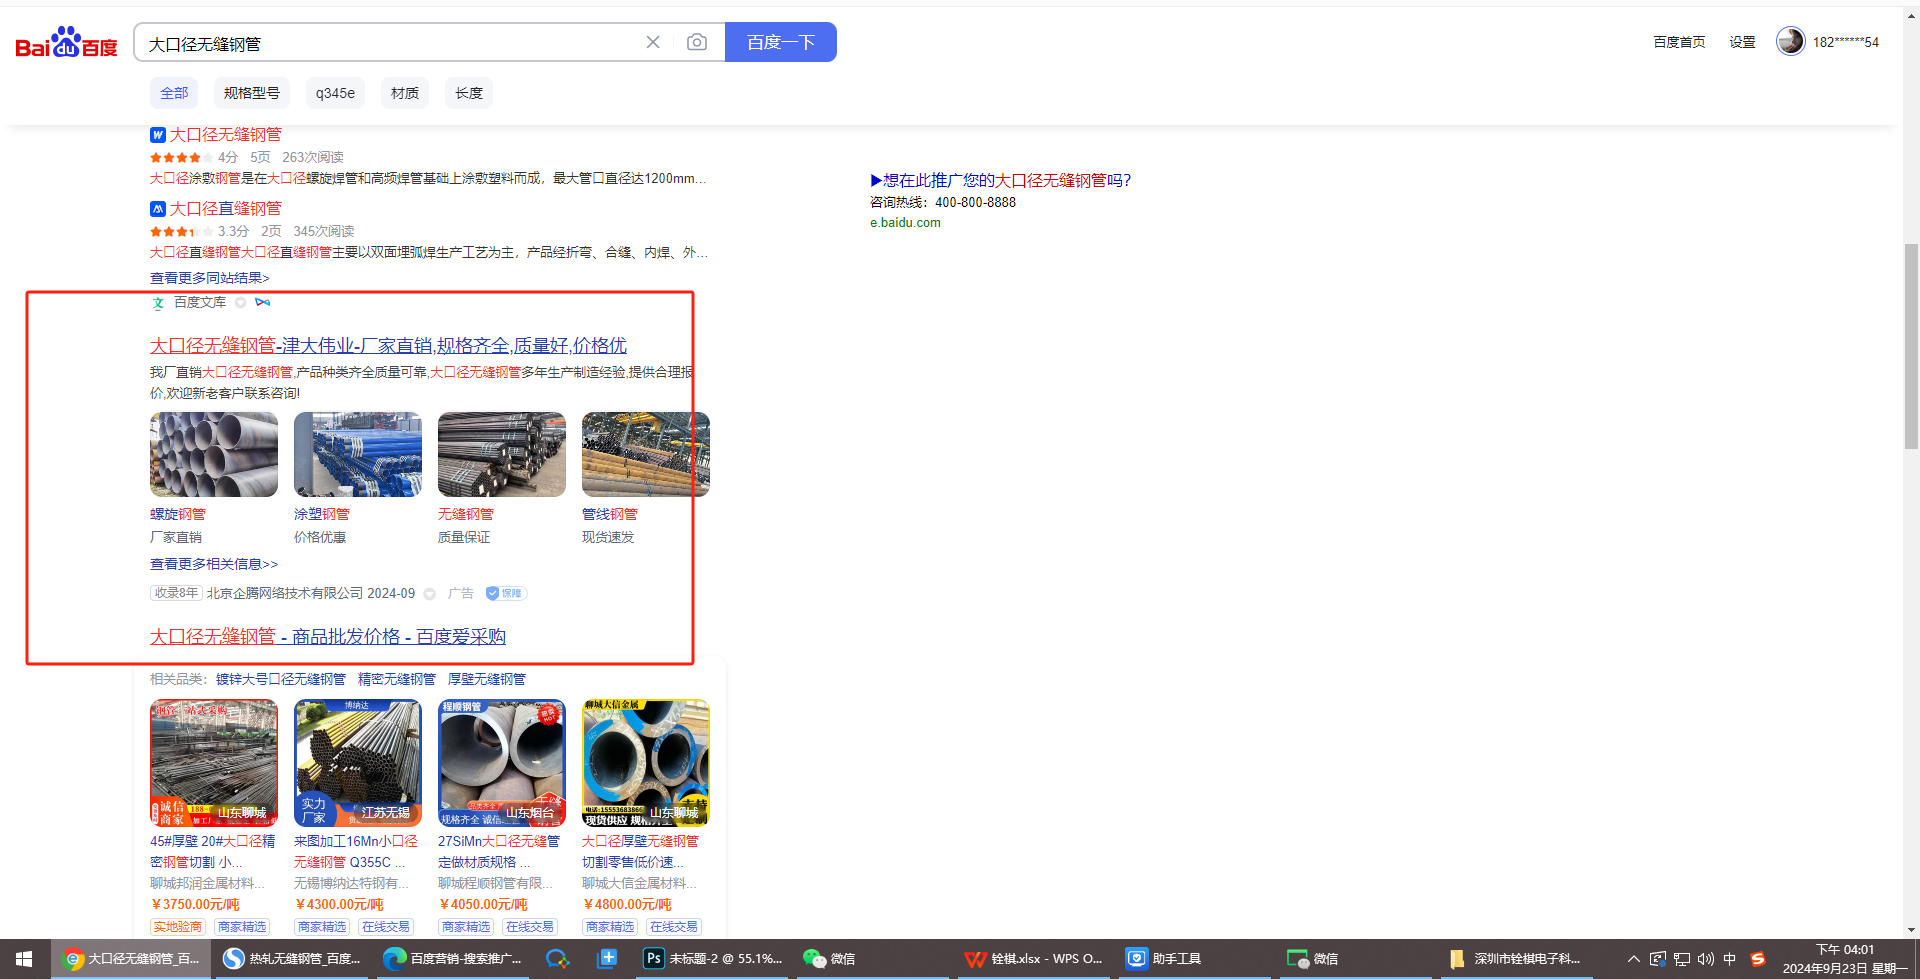Click the page vertical scrollbar thumb
Image resolution: width=1920 pixels, height=979 pixels.
click(x=1911, y=346)
